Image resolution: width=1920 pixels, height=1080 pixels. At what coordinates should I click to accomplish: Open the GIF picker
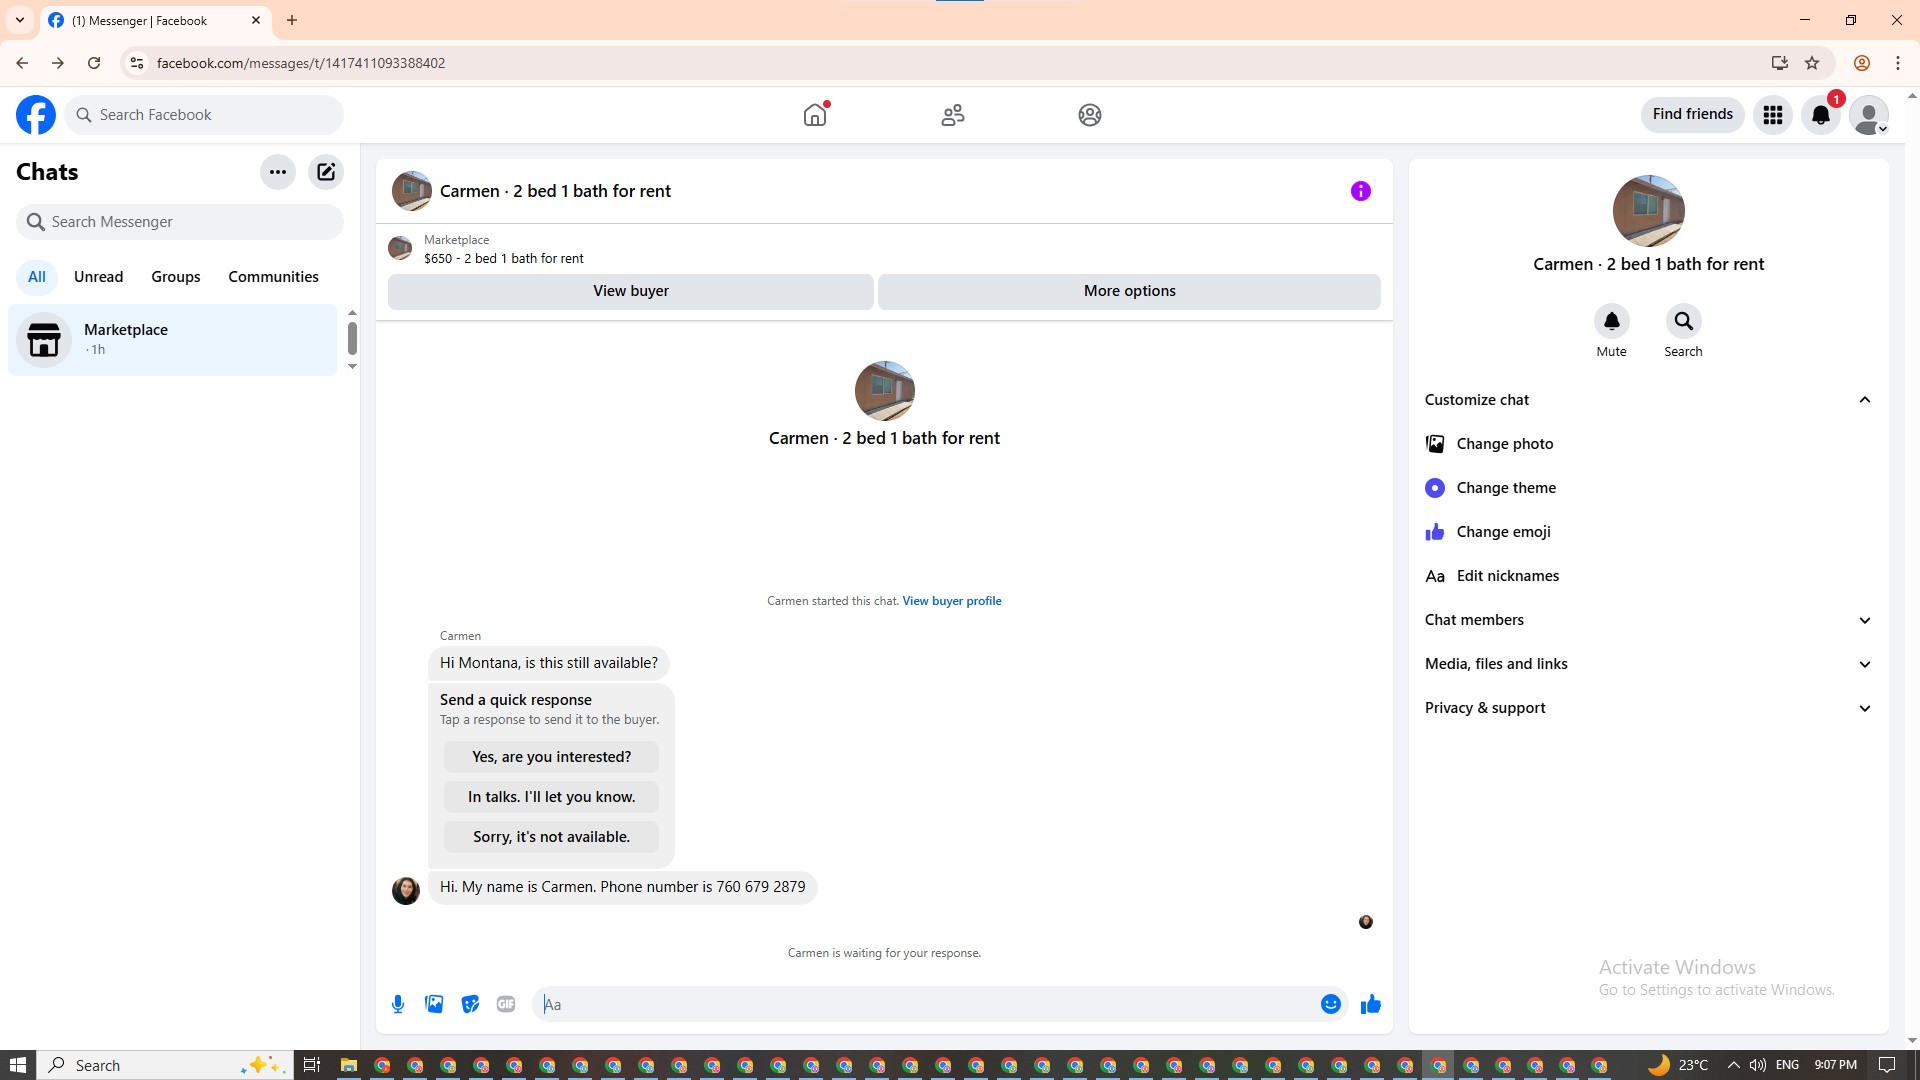pos(506,1004)
